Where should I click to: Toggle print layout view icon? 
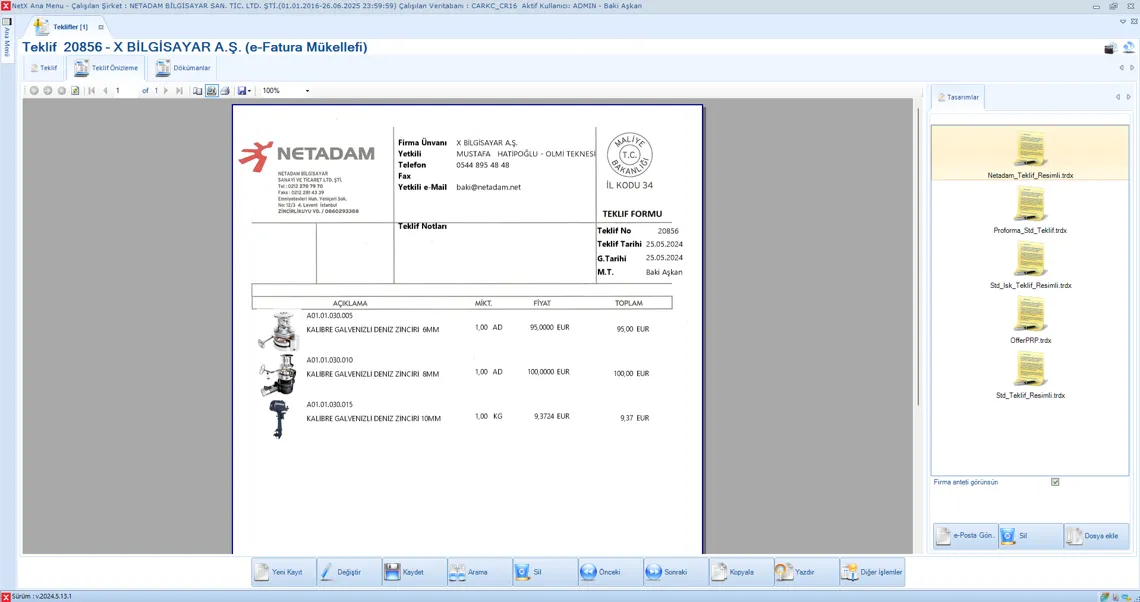[211, 91]
